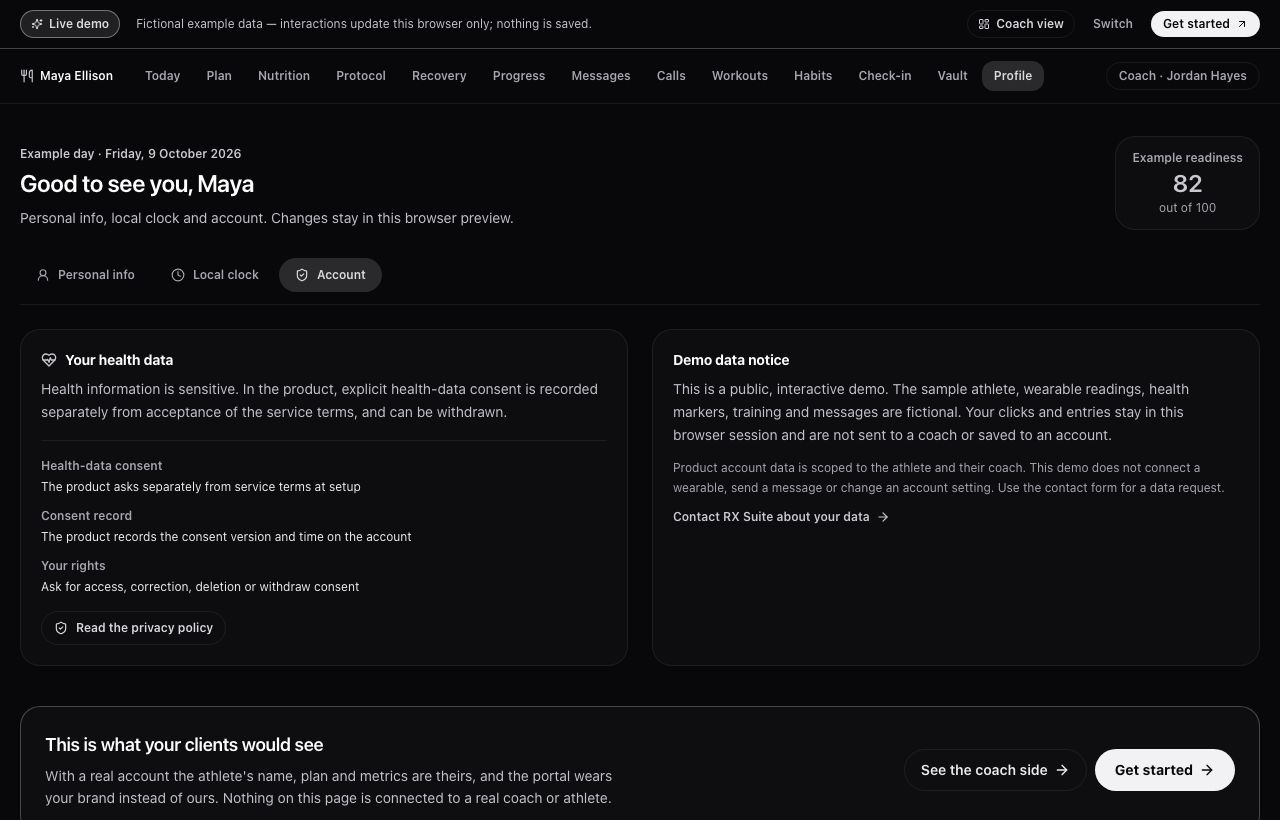Open the Nutrition tab
The width and height of the screenshot is (1280, 820).
pyautogui.click(x=284, y=76)
